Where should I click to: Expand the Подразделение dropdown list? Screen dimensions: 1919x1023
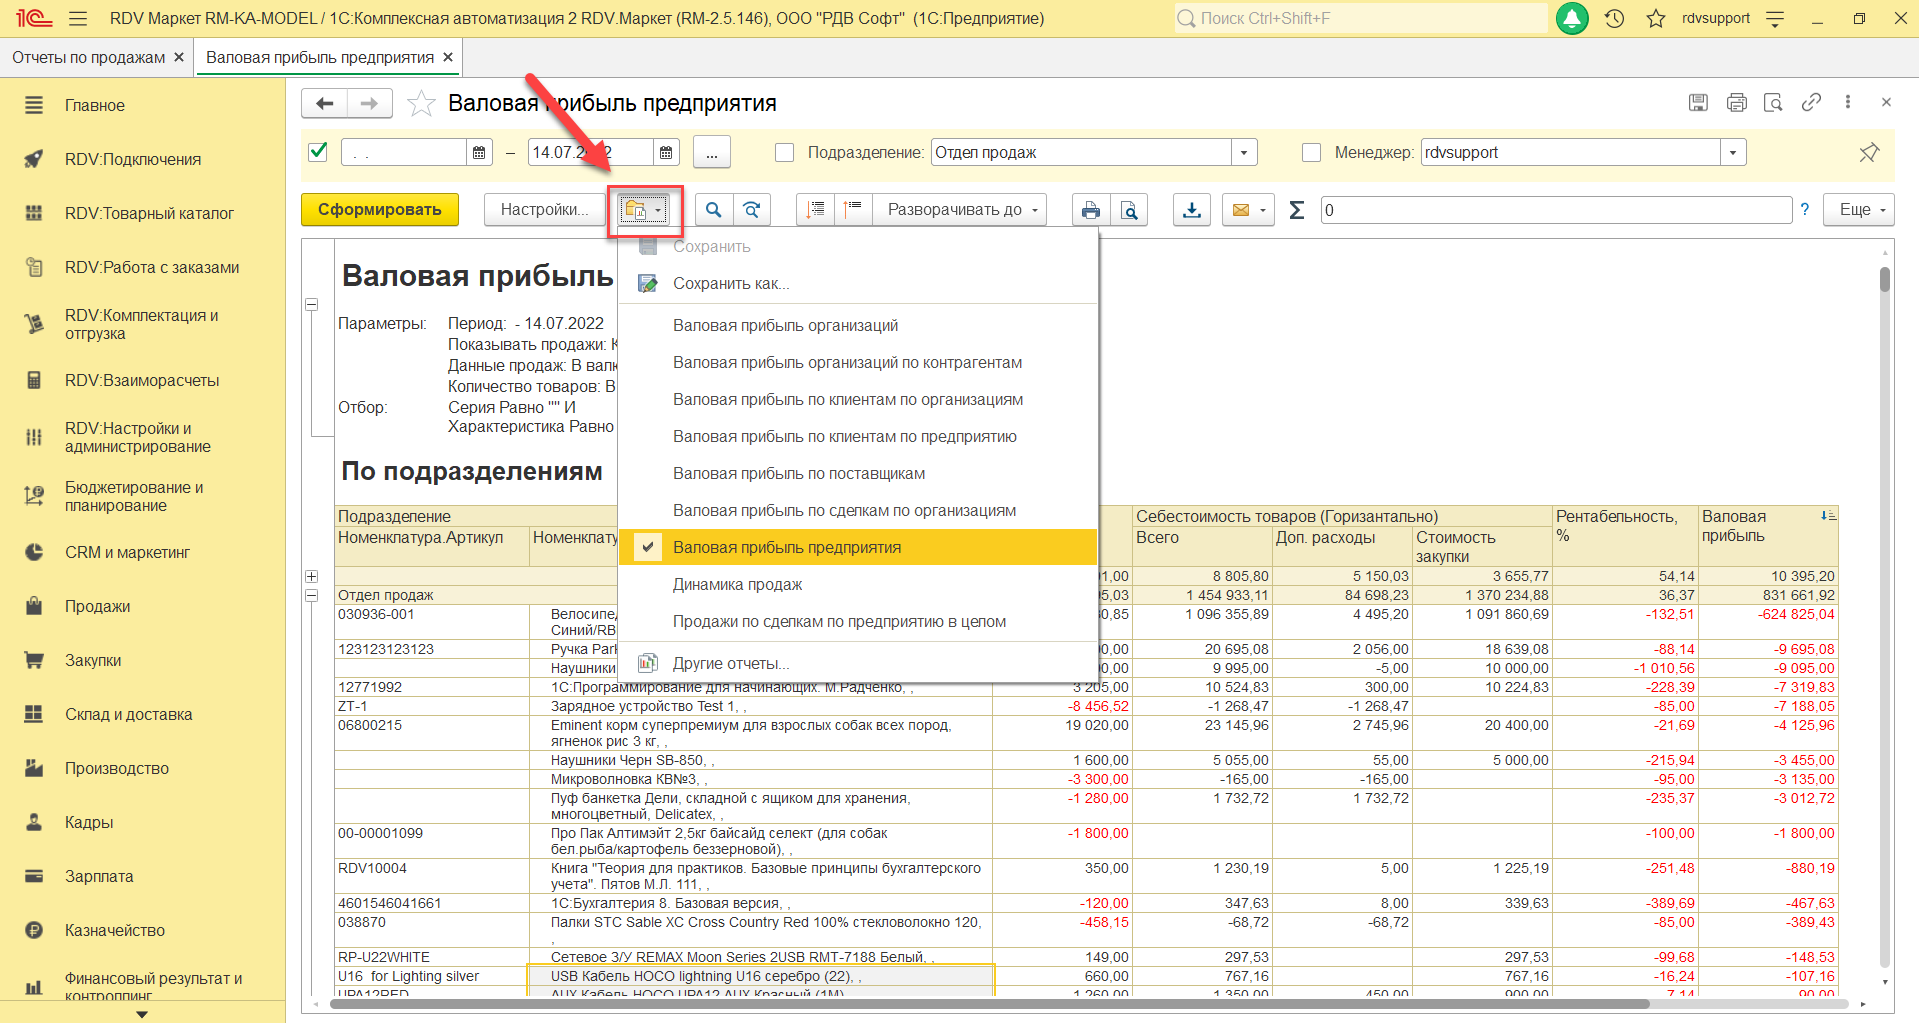click(1244, 153)
